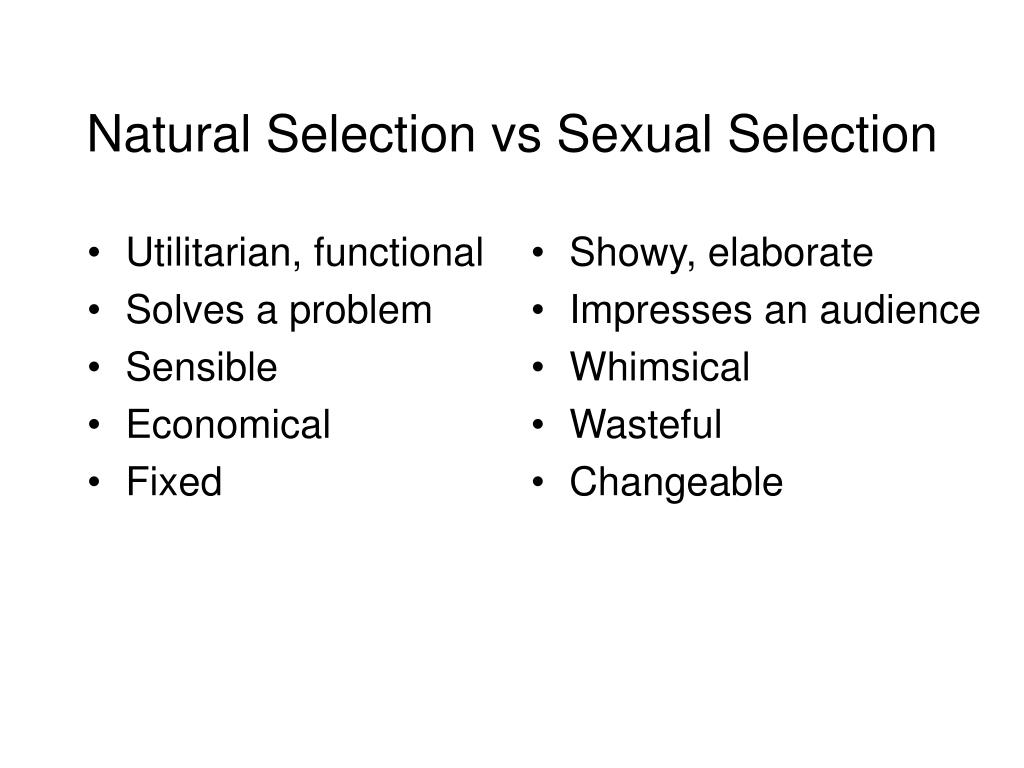
Task: Select the 'Wasteful' bullet item
Action: point(646,424)
